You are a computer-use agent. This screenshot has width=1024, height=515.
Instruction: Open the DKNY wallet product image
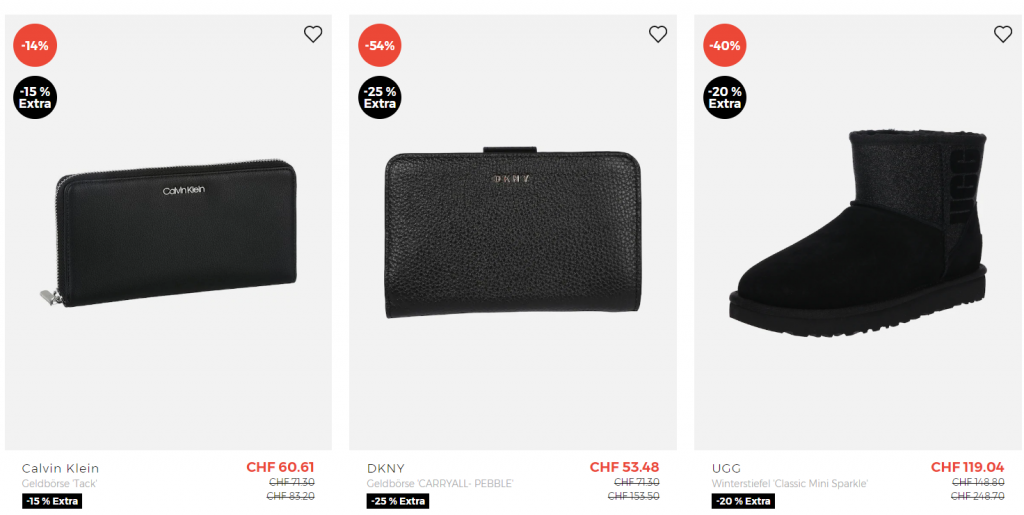(x=513, y=235)
